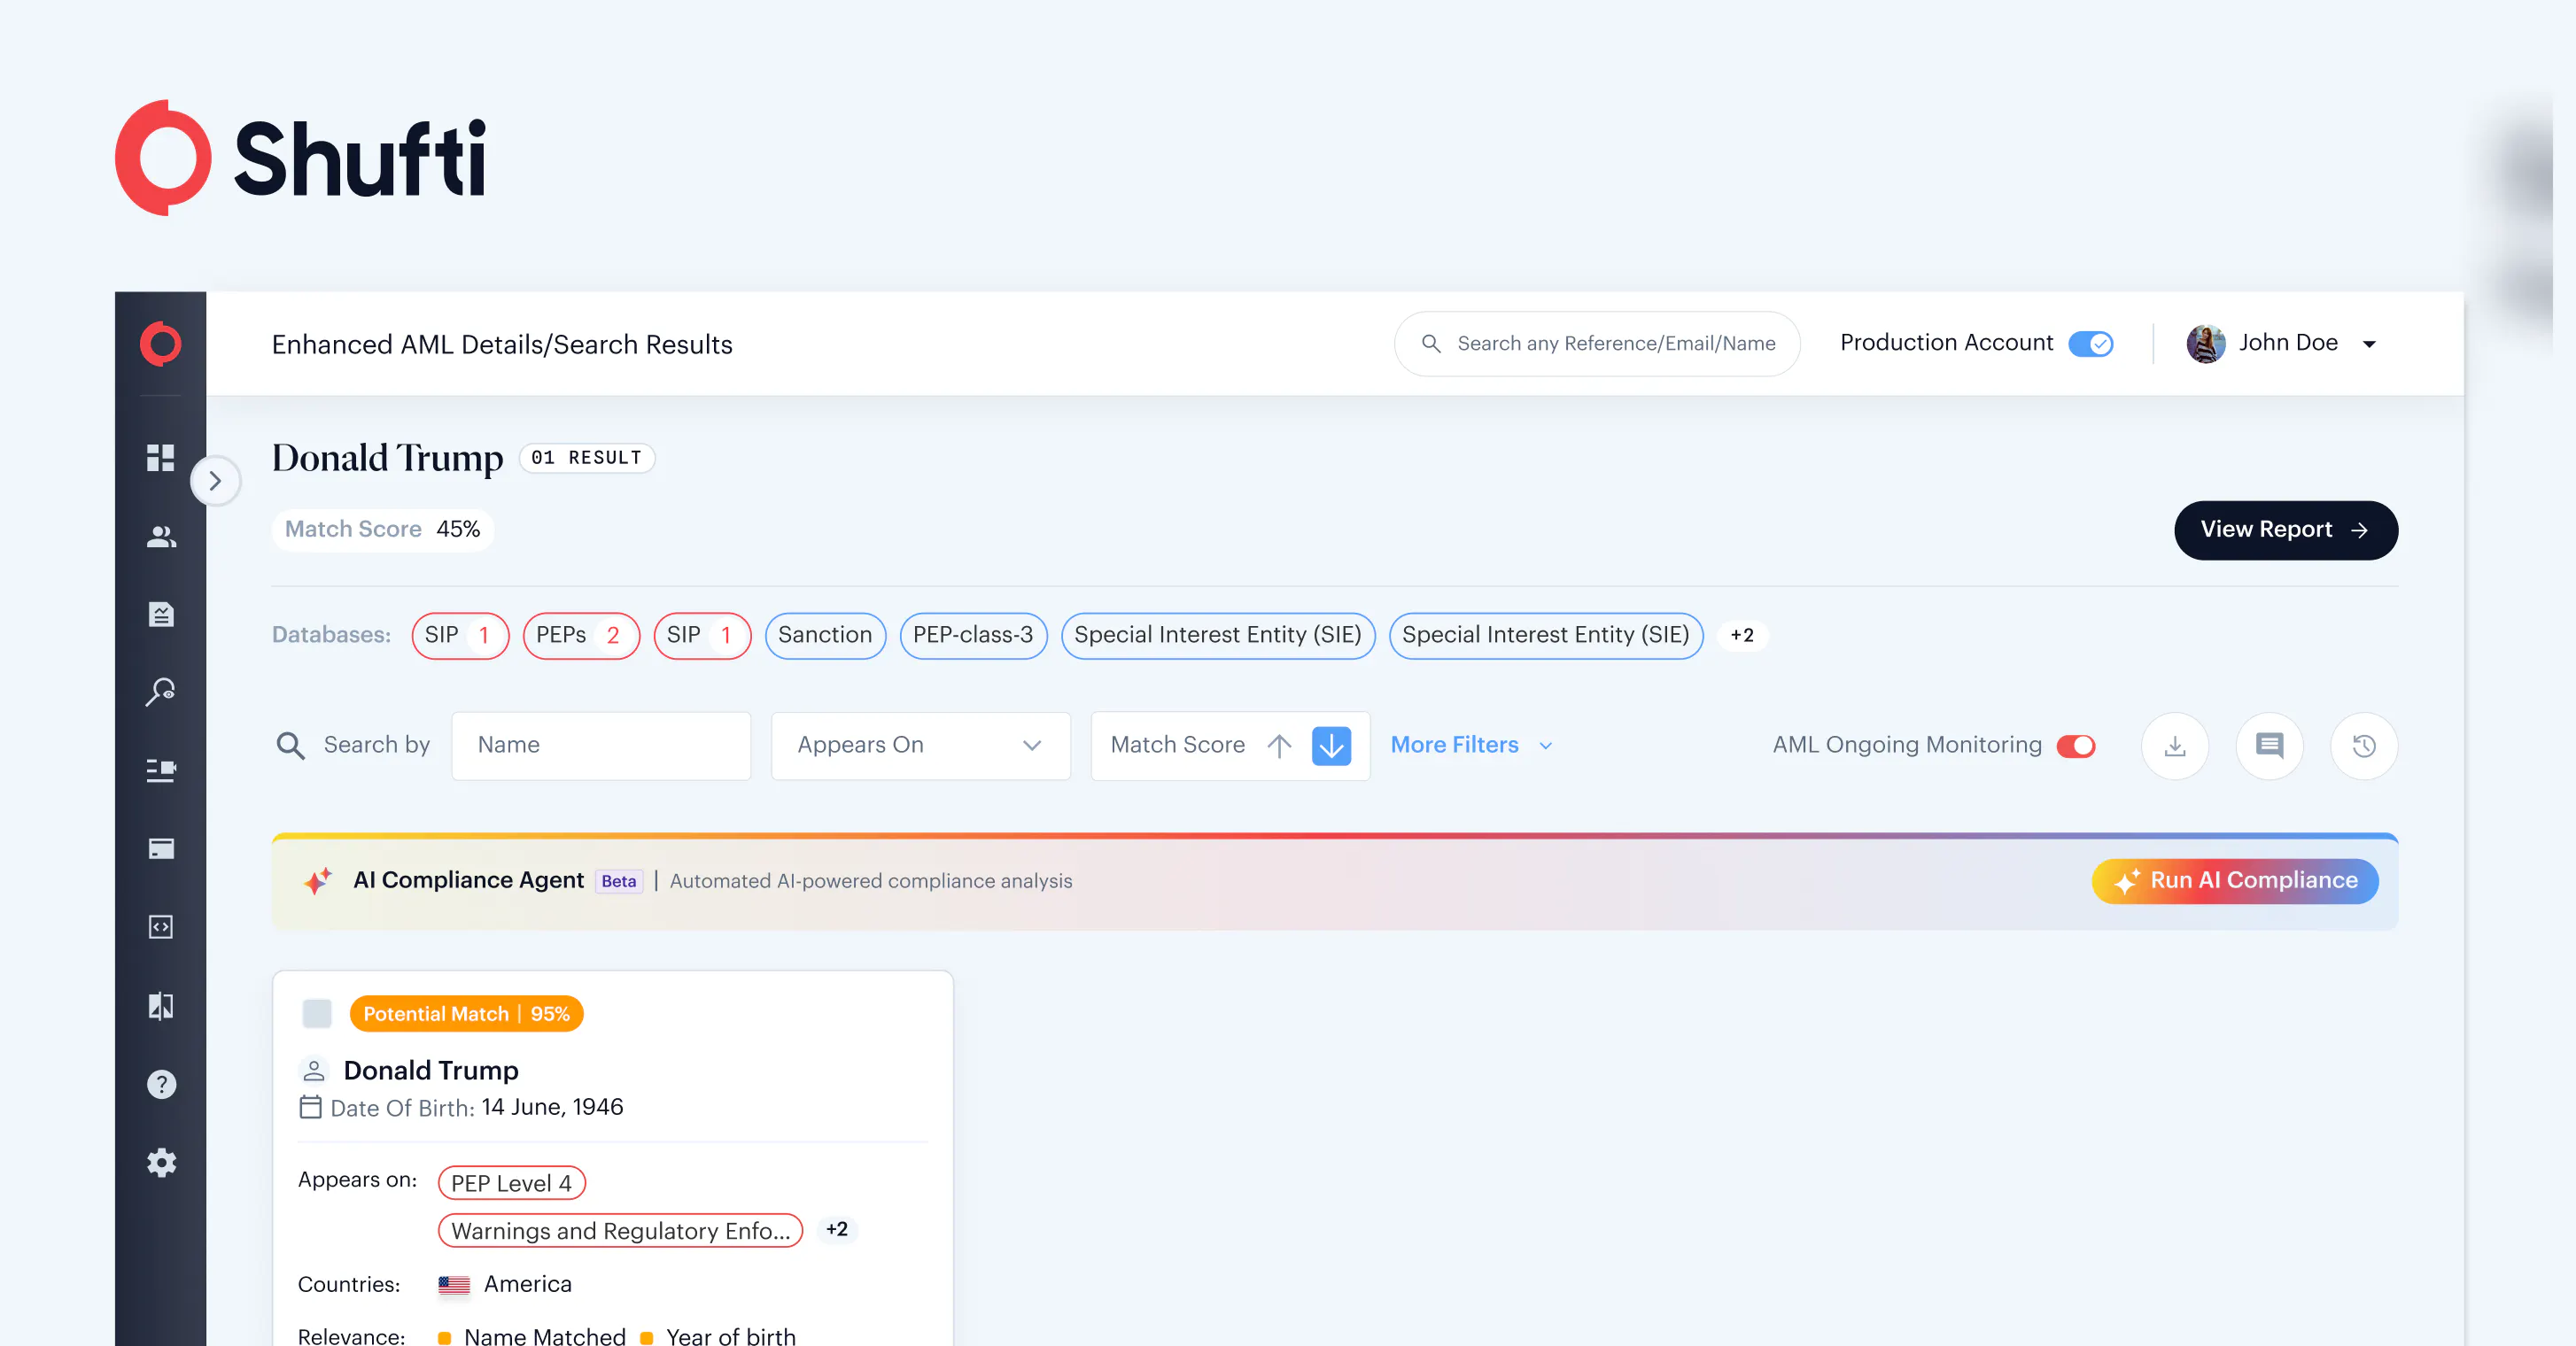The width and height of the screenshot is (2576, 1346).
Task: Click the large Shufti logo above the app
Action: pos(300,158)
